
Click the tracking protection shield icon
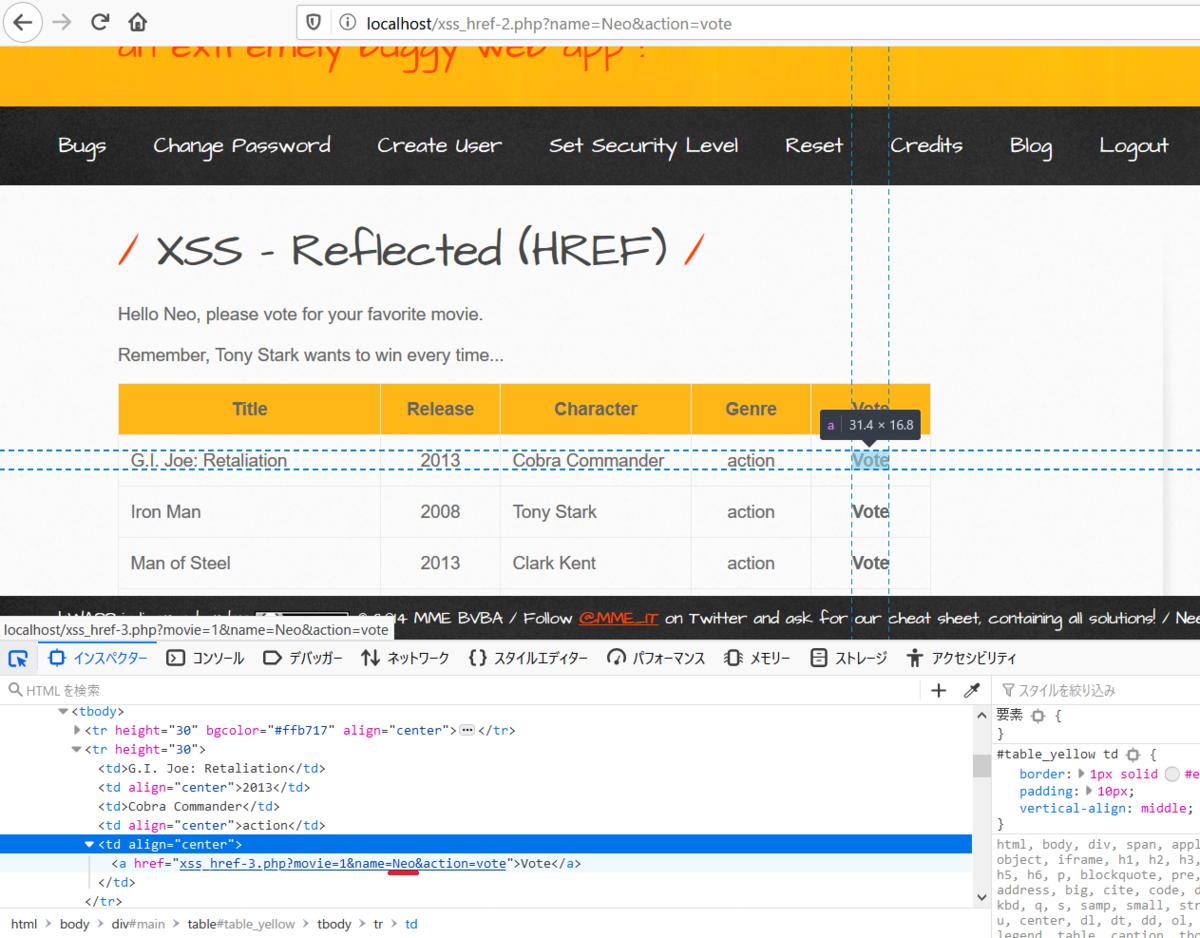point(314,22)
